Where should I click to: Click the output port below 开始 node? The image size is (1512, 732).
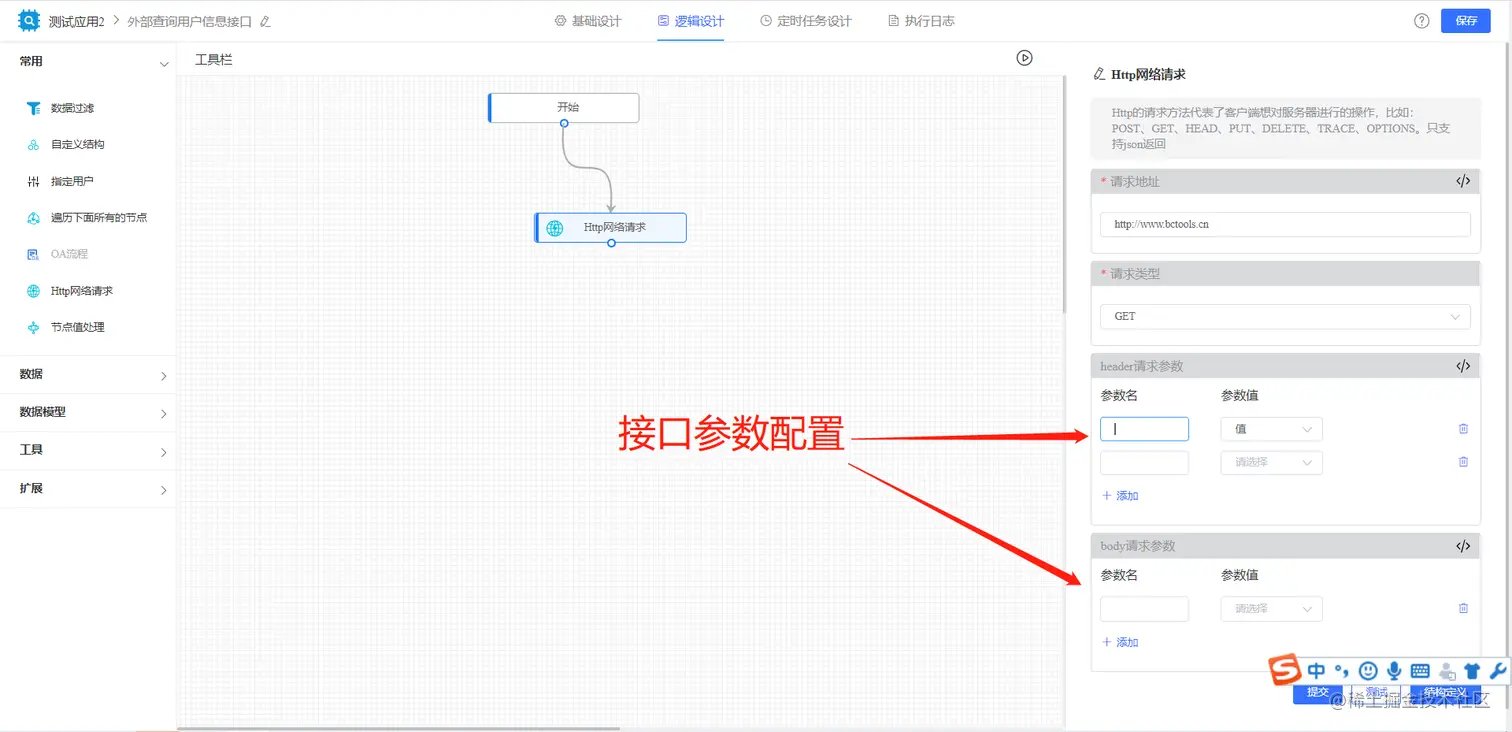tap(564, 123)
